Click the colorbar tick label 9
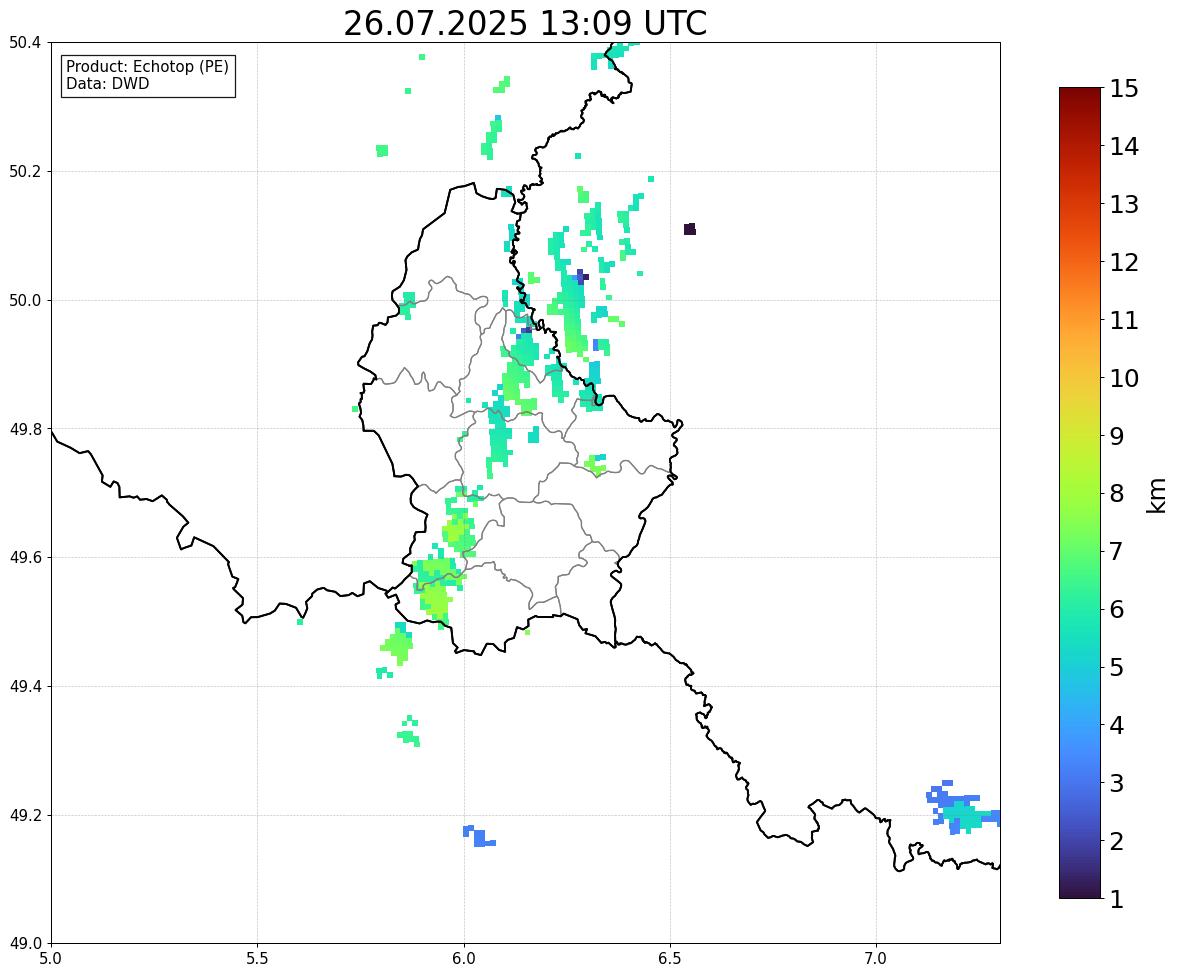1178x976 pixels. coord(1117,436)
